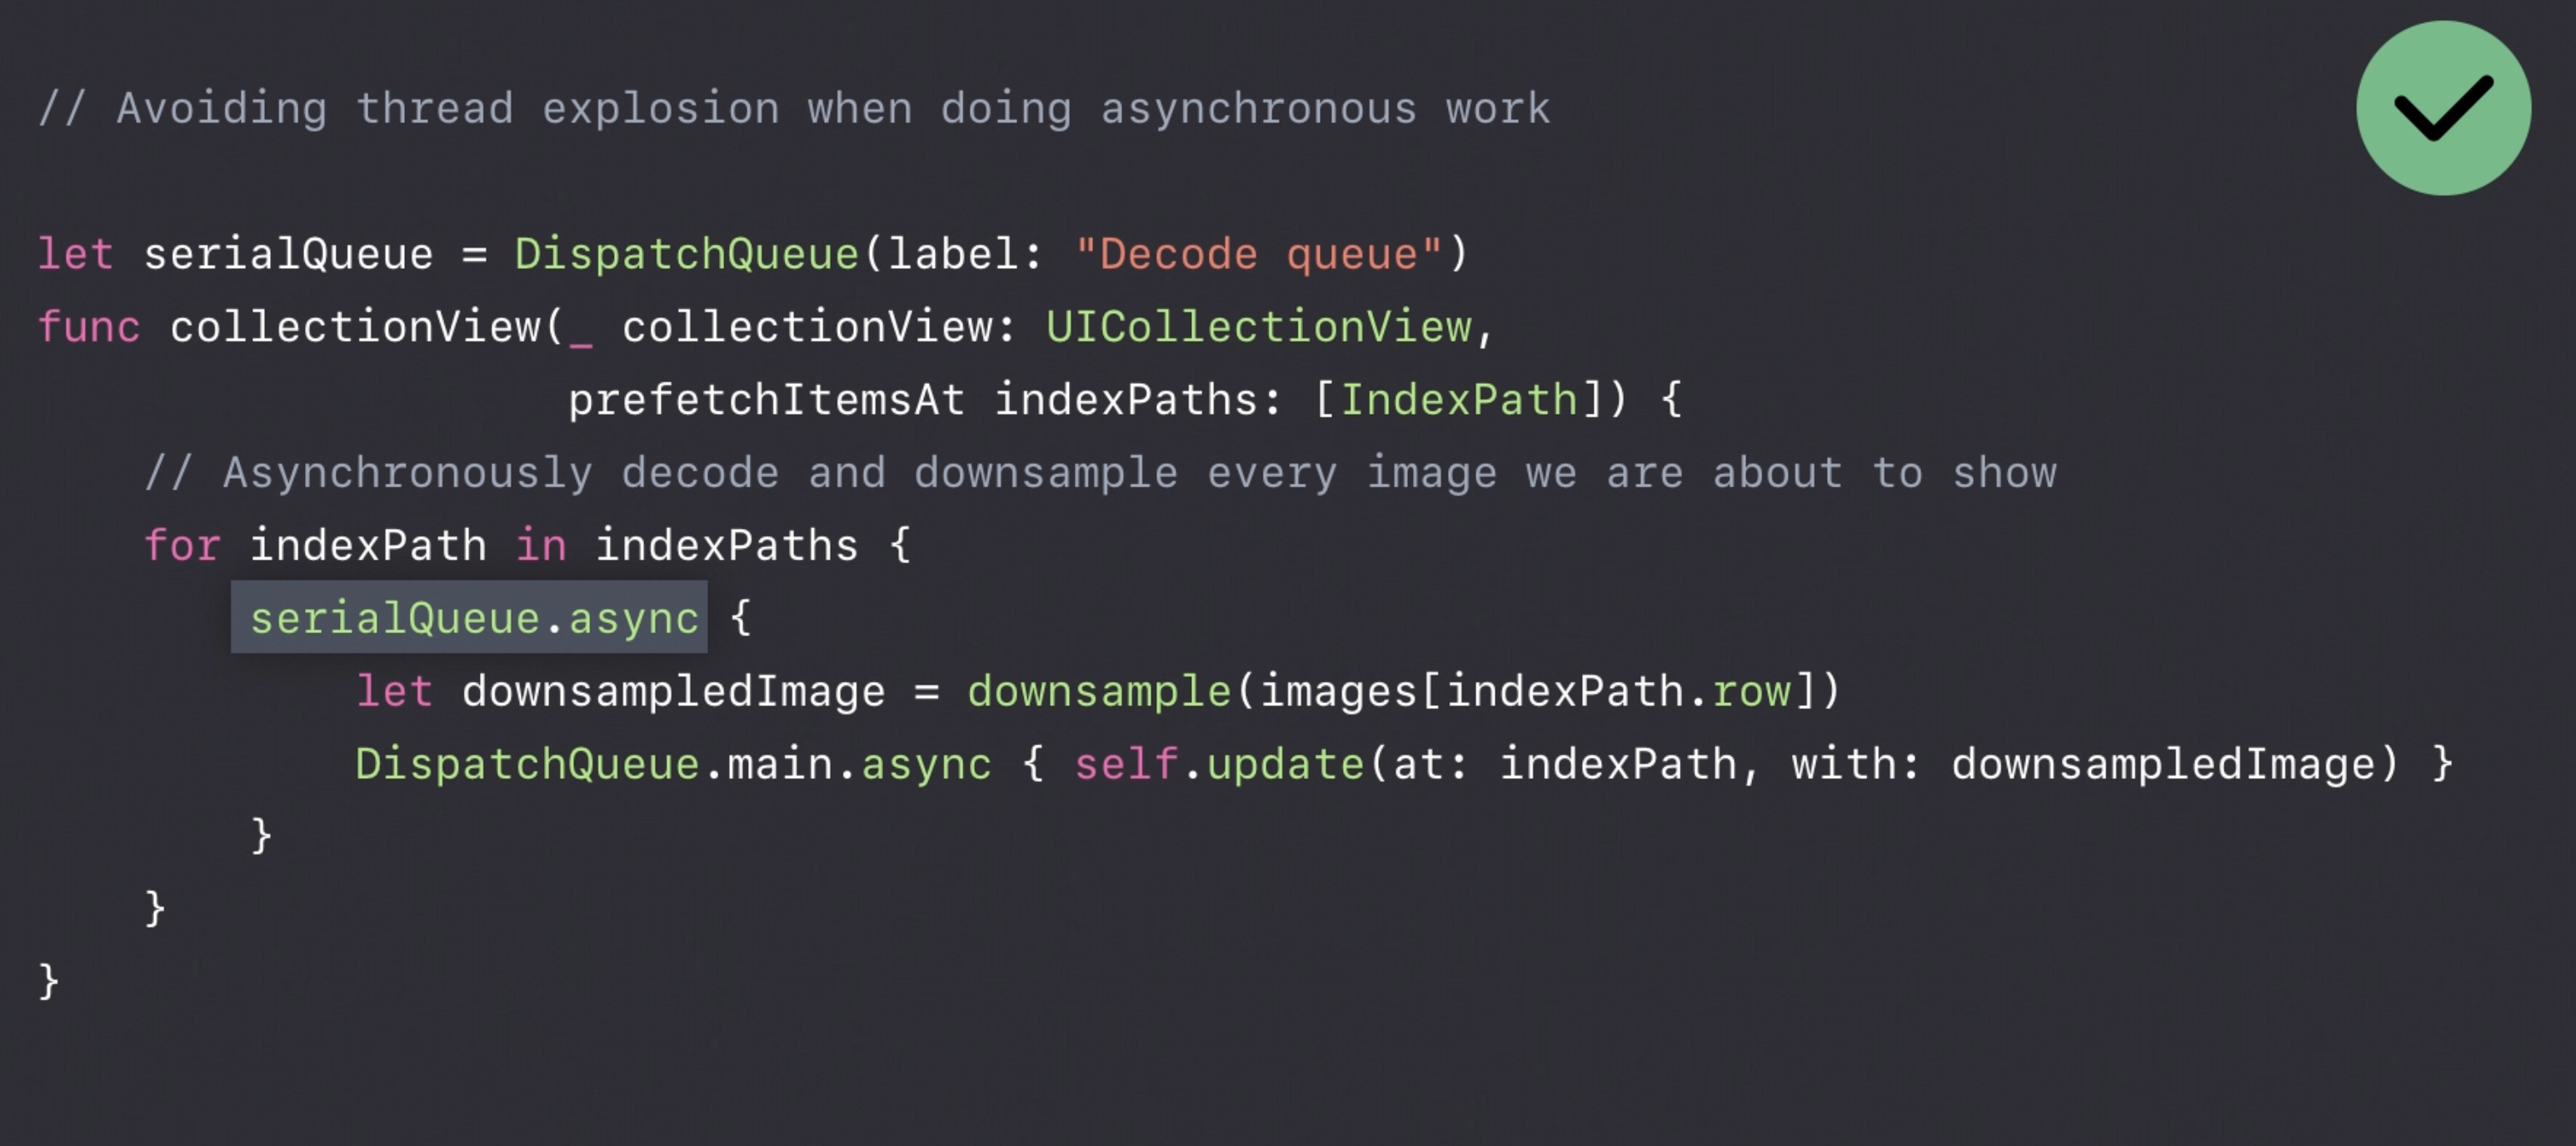This screenshot has height=1146, width=2576.
Task: Click the IndexPath type in brackets
Action: point(1458,400)
